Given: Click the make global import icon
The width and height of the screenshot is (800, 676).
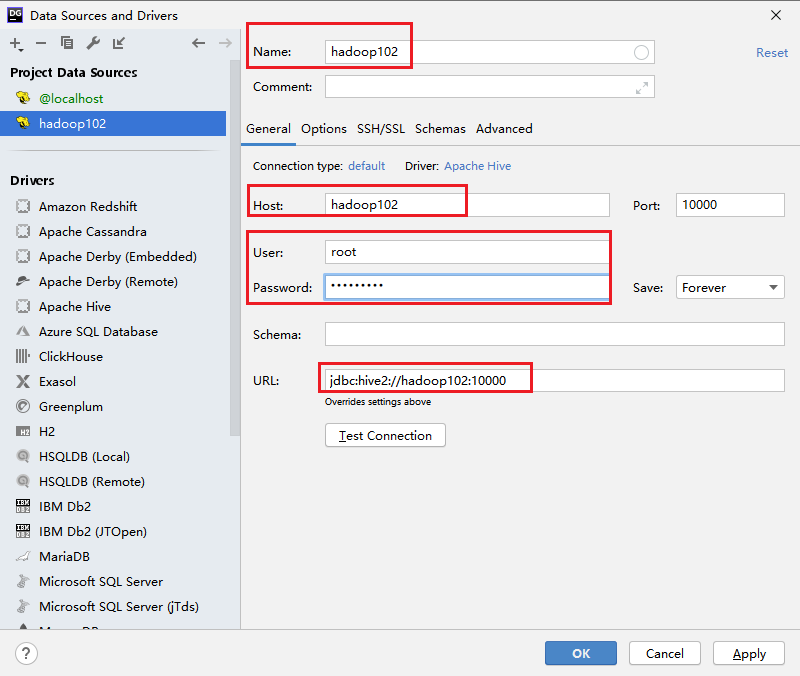Looking at the screenshot, I should [x=119, y=43].
